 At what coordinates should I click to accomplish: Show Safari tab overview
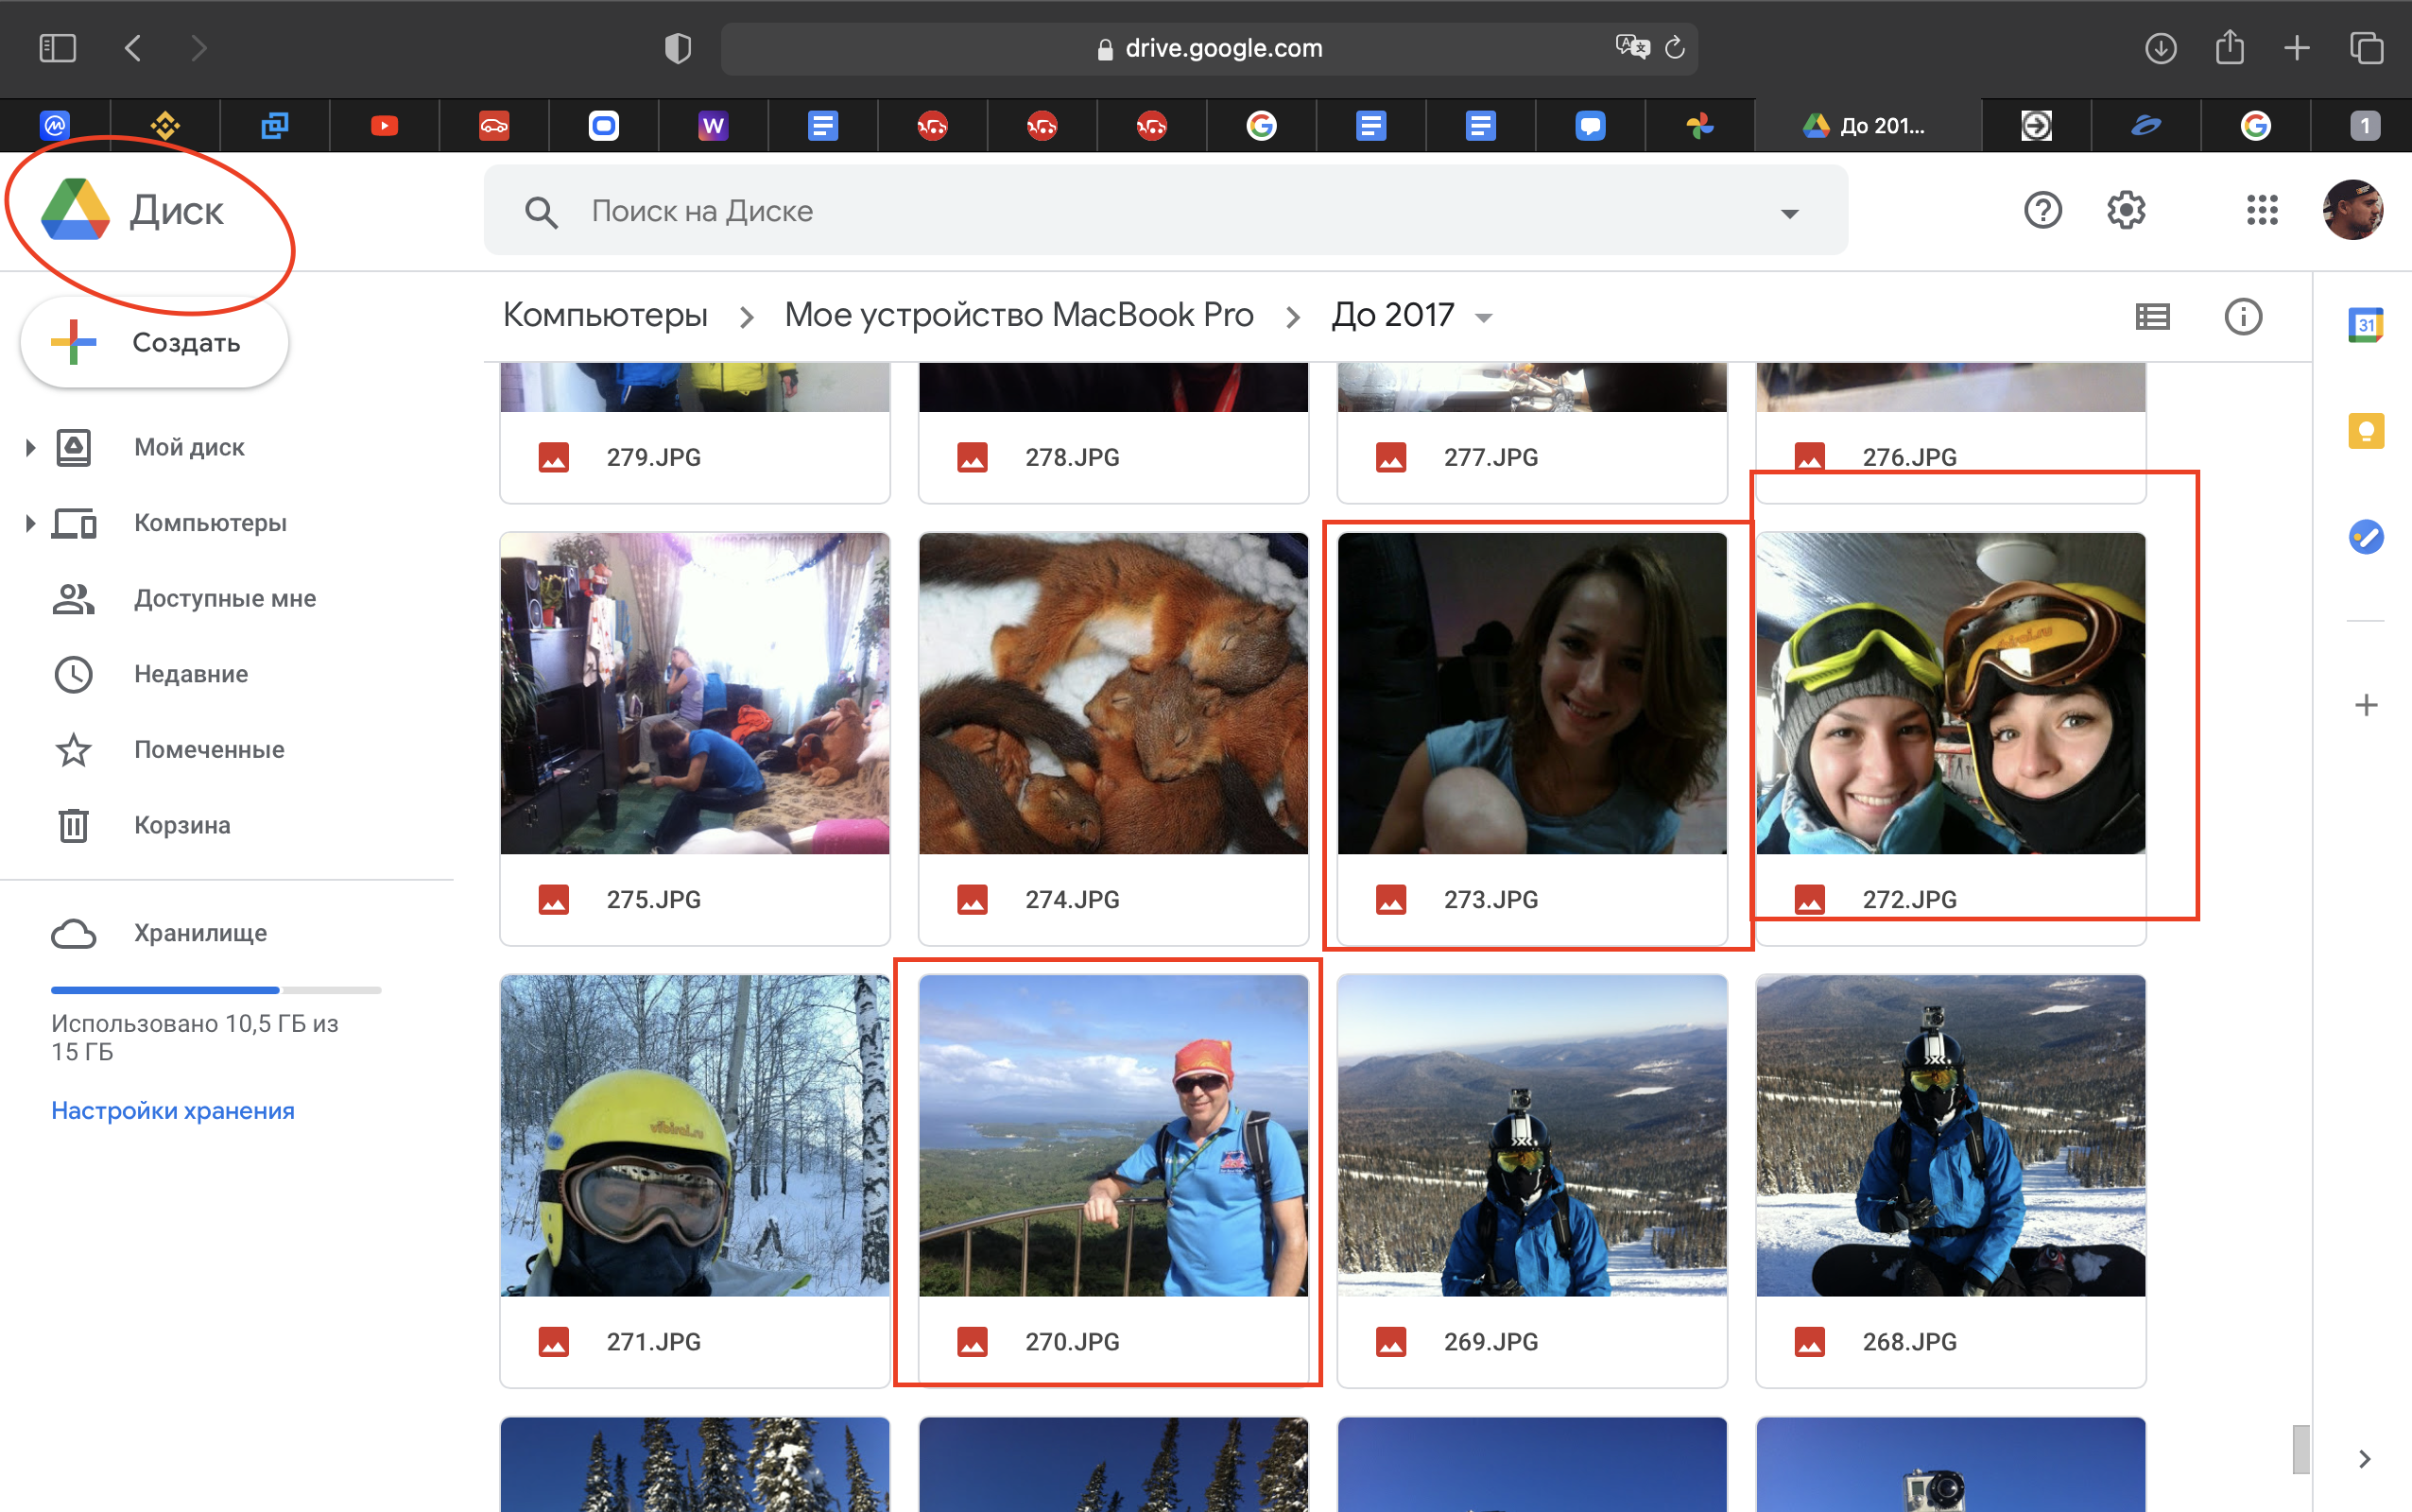coord(2366,48)
